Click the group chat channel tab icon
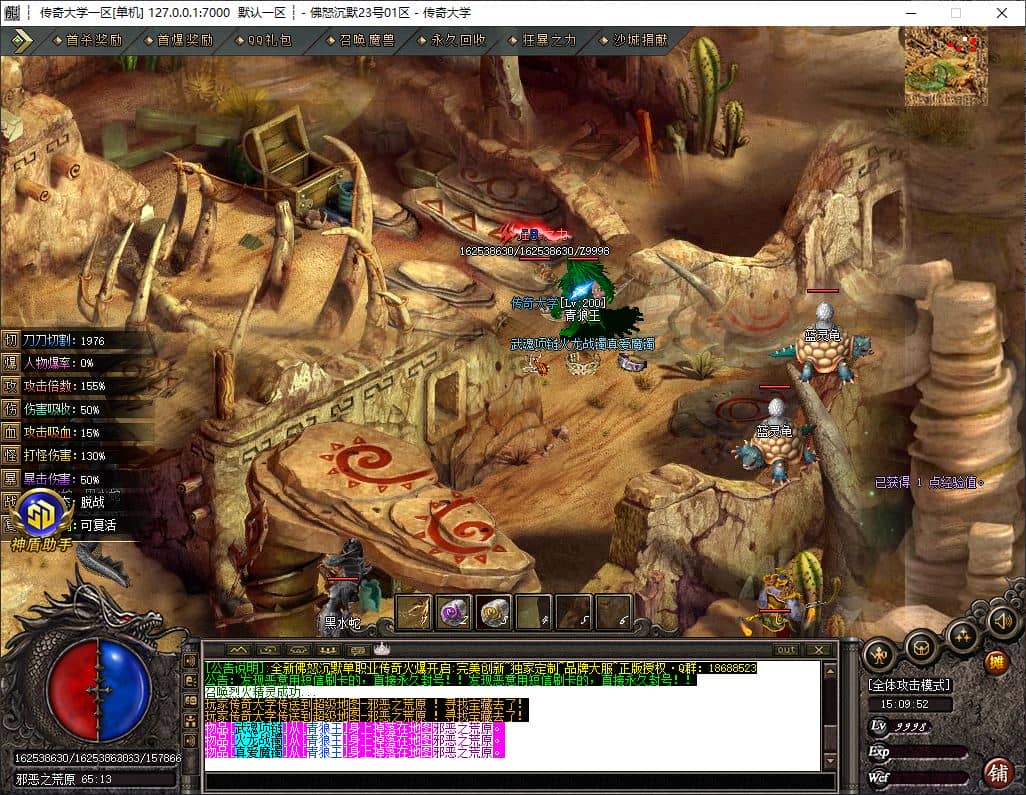Viewport: 1026px width, 795px height. pos(328,650)
